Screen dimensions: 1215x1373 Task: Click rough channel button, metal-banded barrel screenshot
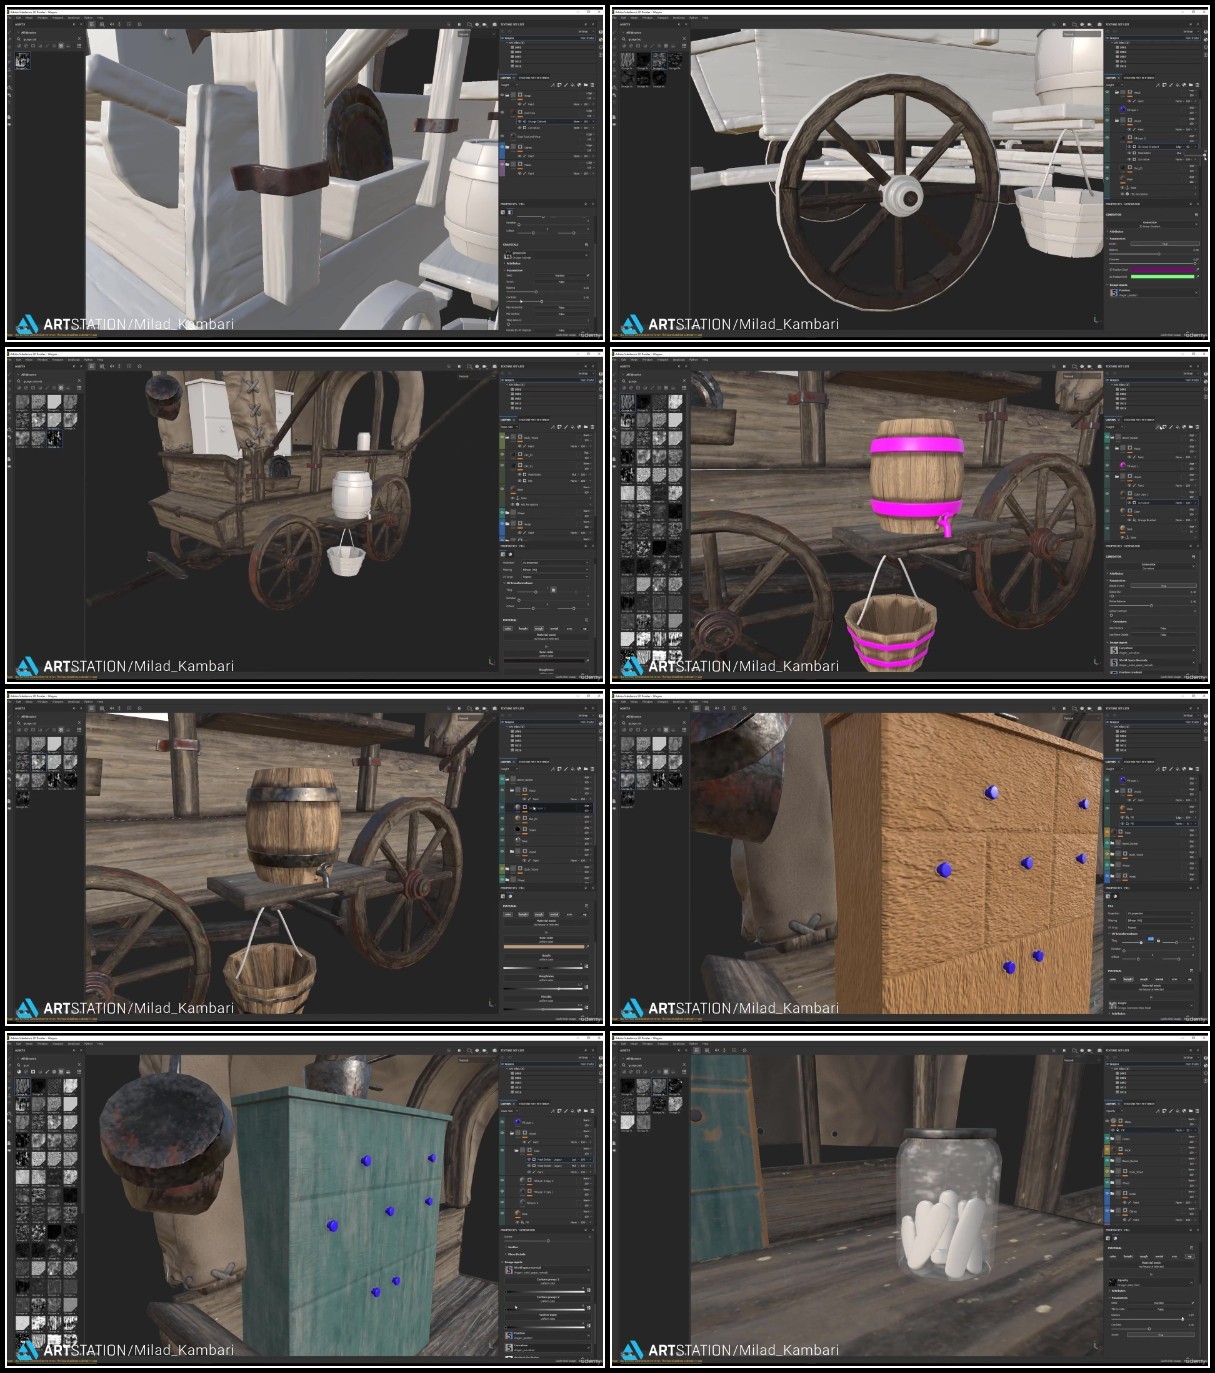coord(539,914)
